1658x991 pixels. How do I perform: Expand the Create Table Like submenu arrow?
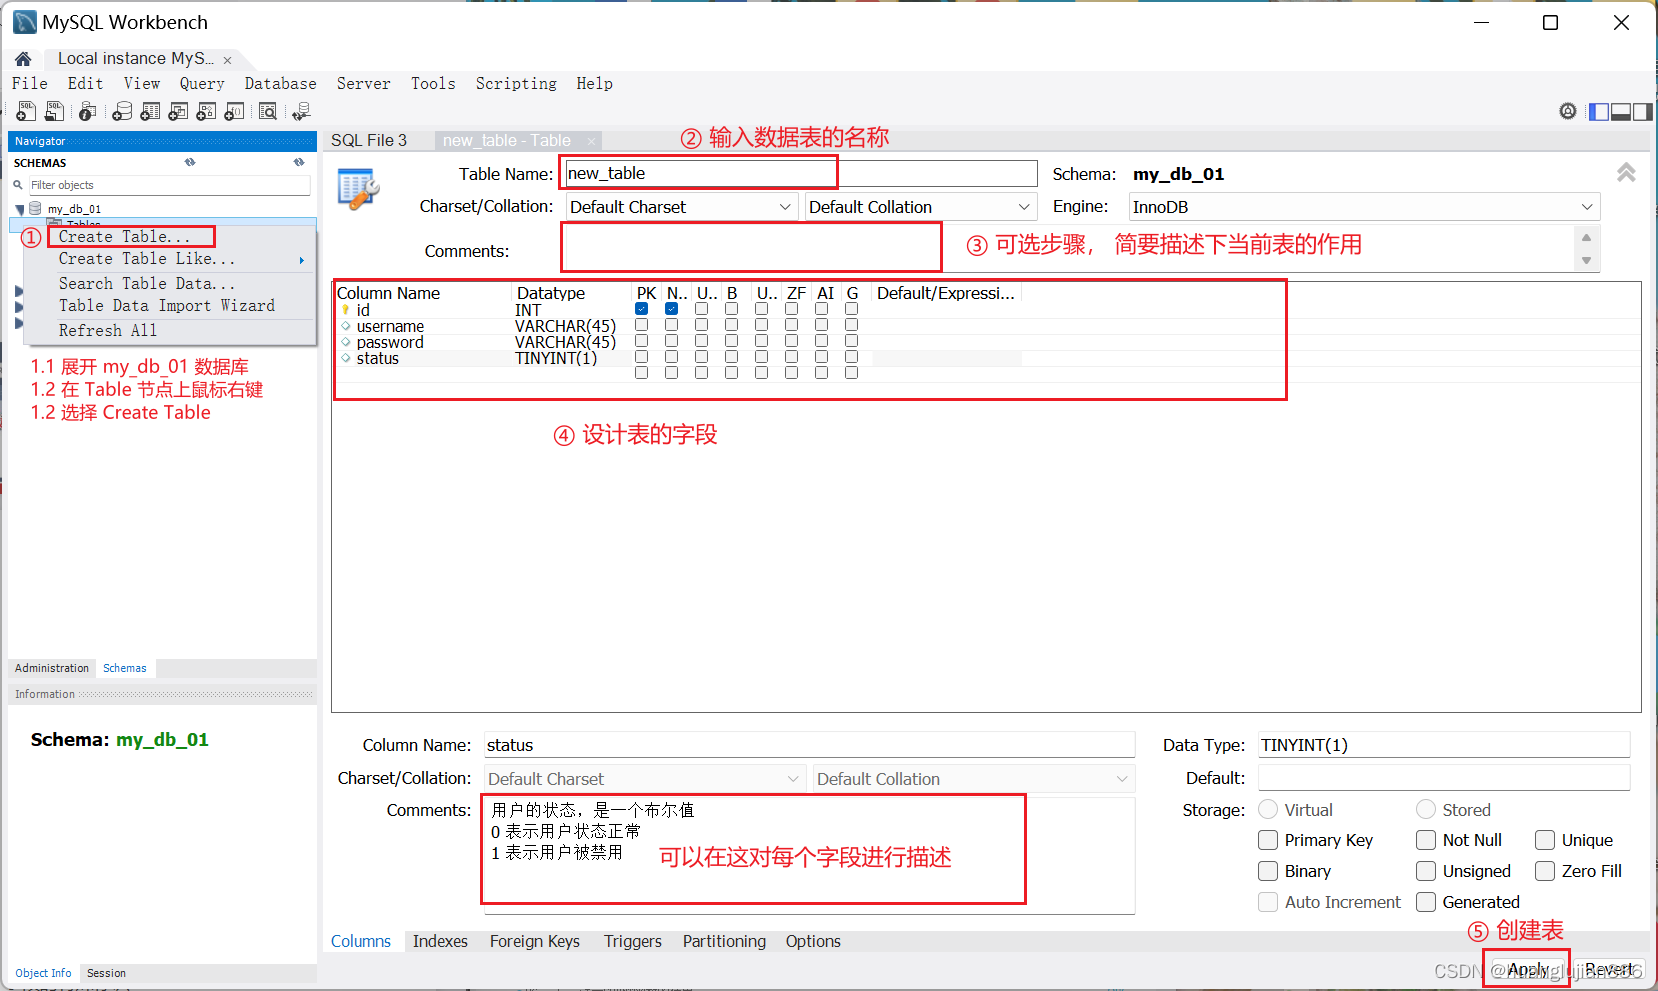[302, 260]
